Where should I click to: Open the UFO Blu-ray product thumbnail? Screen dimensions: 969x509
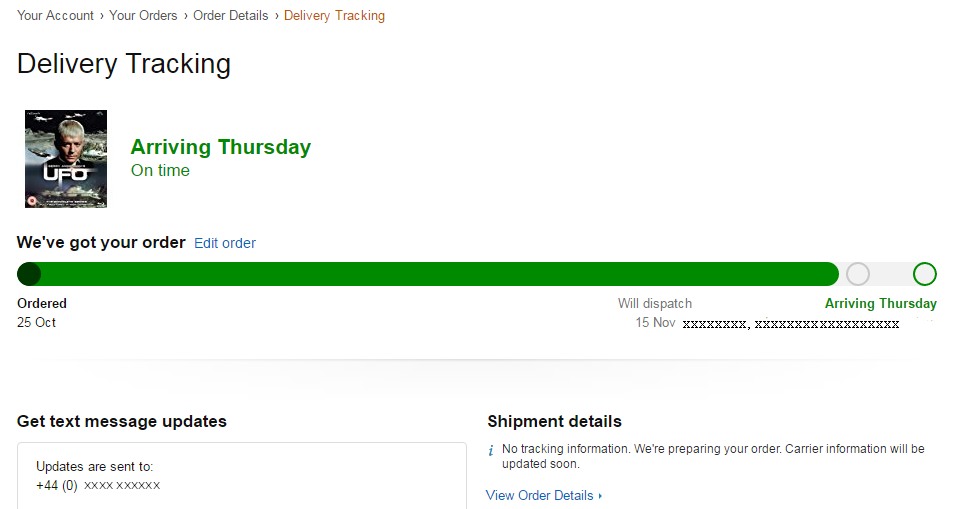click(66, 159)
